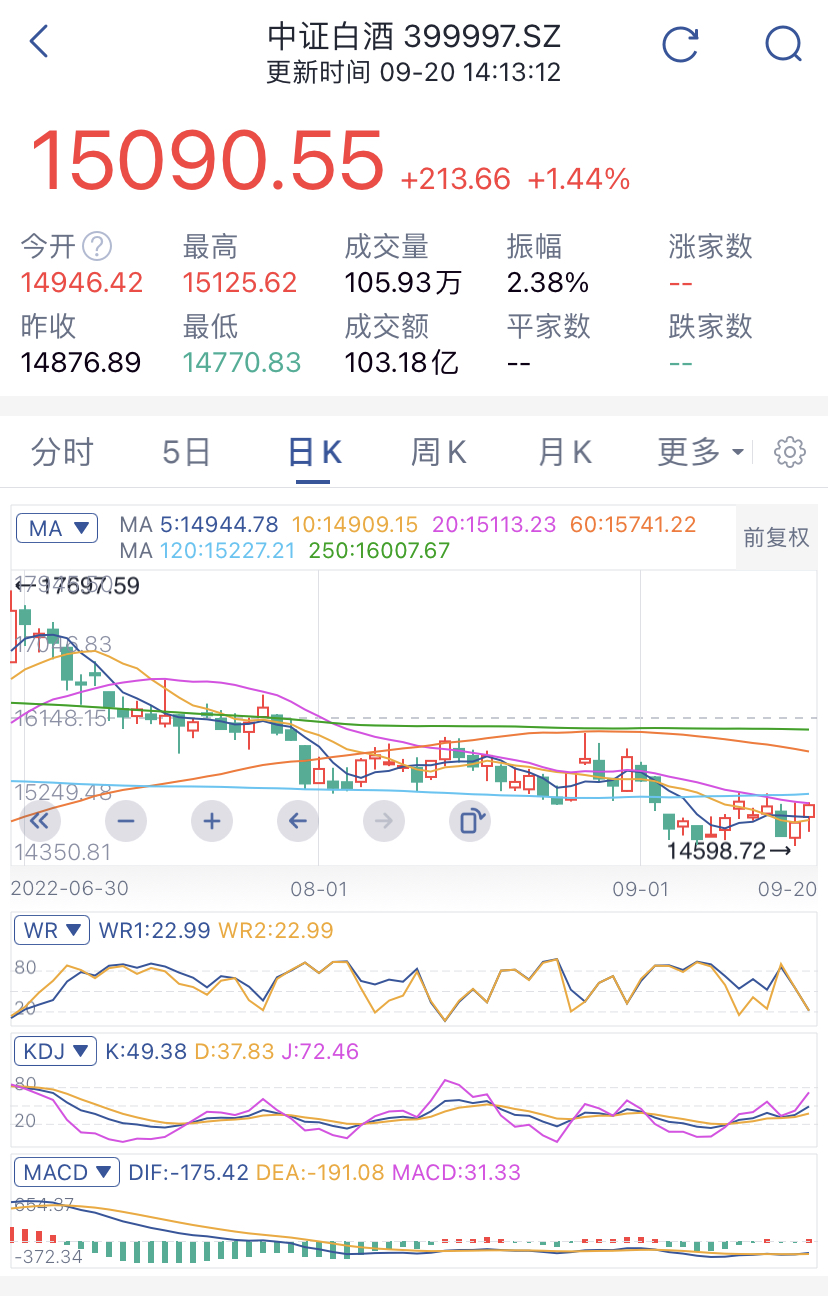Open the WR indicator dropdown
This screenshot has height=1296, width=828.
tap(52, 930)
